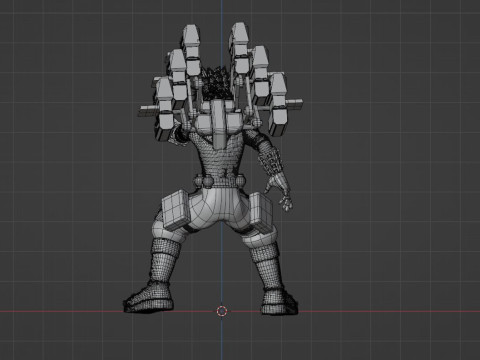Select the character's spiky hair mesh
This screenshot has height=360, width=480.
[x=216, y=83]
